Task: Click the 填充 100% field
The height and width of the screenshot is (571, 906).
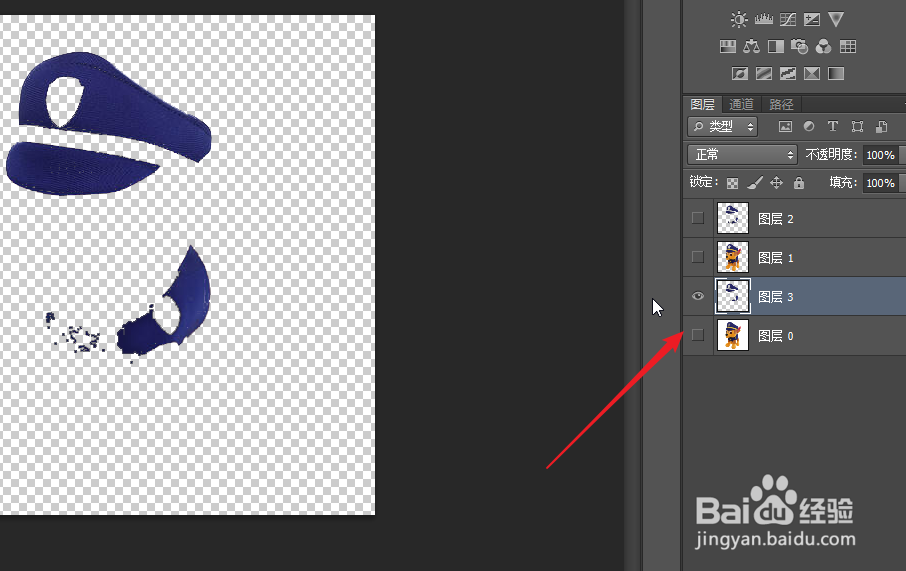Action: point(881,183)
